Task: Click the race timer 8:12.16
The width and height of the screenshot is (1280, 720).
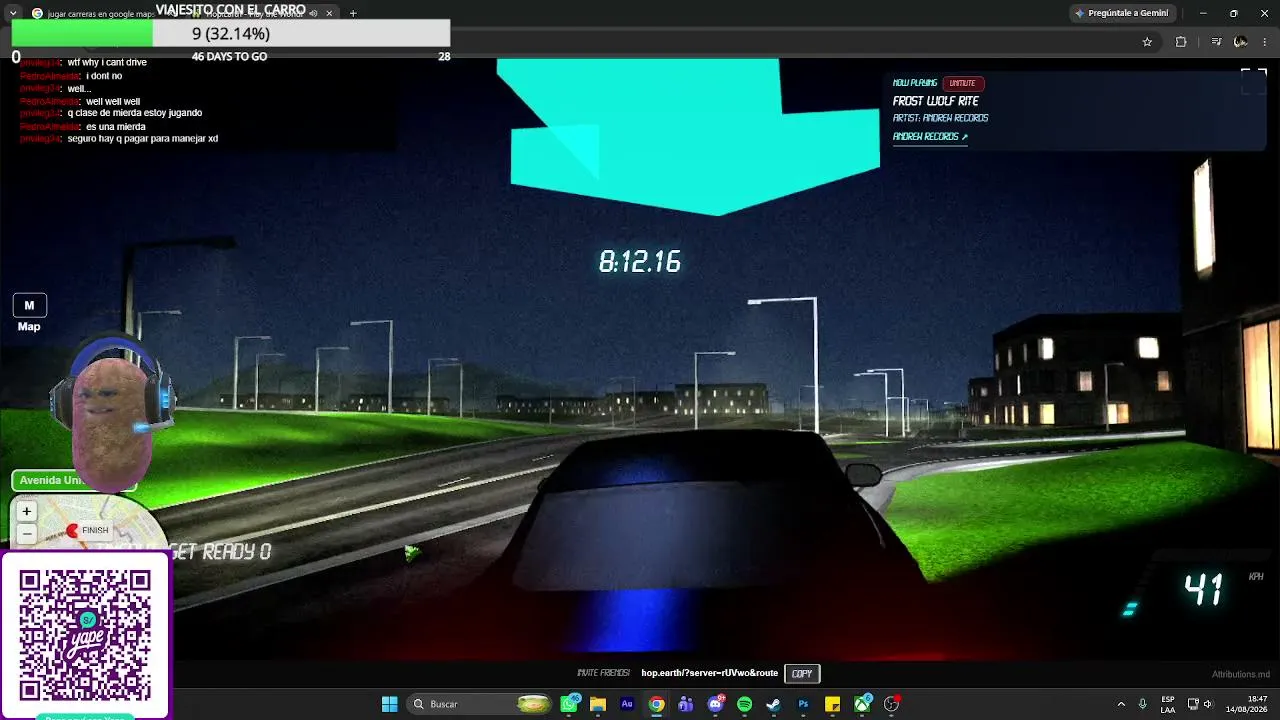Action: (640, 262)
